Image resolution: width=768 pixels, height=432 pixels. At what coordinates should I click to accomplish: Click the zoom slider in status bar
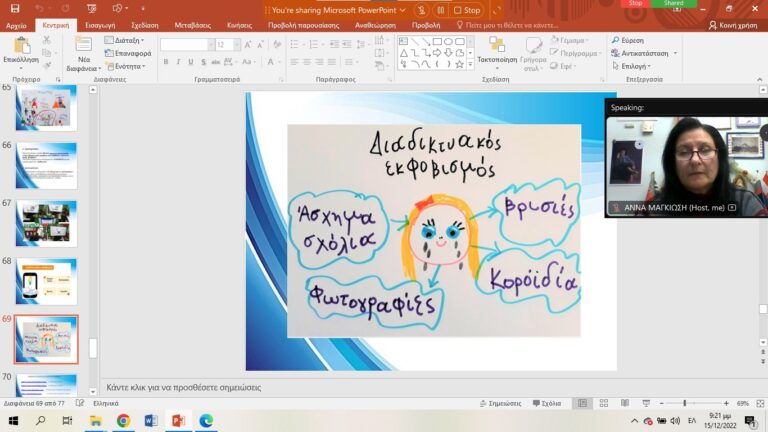(685, 403)
